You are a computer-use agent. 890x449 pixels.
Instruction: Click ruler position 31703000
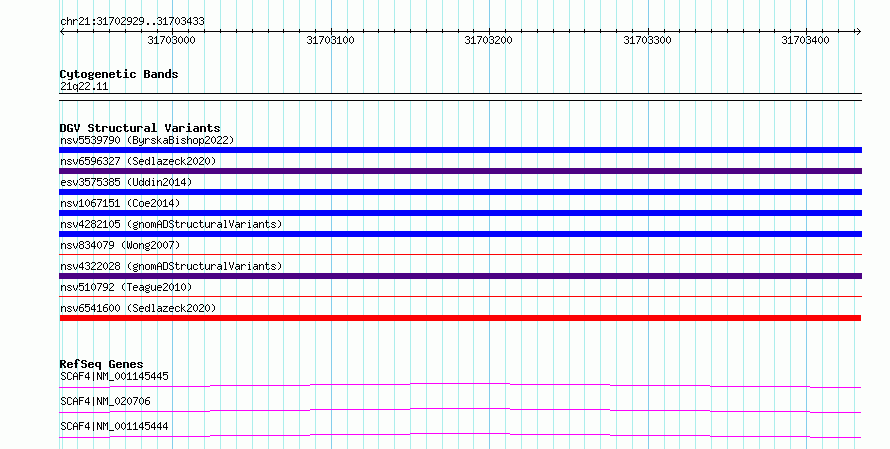171,40
